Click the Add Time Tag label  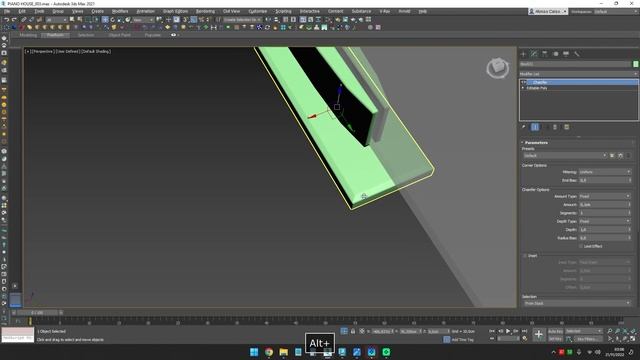click(x=462, y=340)
